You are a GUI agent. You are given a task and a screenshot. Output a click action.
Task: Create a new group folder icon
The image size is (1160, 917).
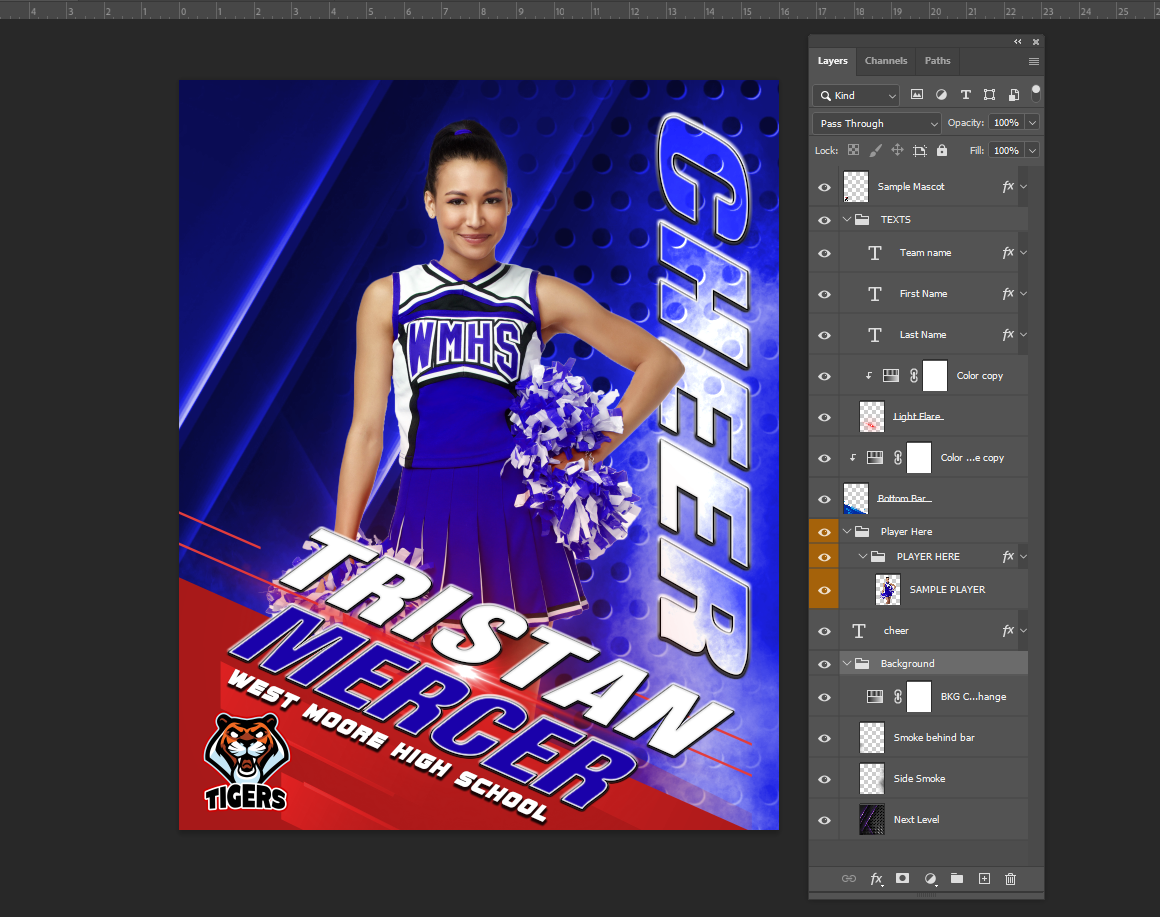pos(957,879)
